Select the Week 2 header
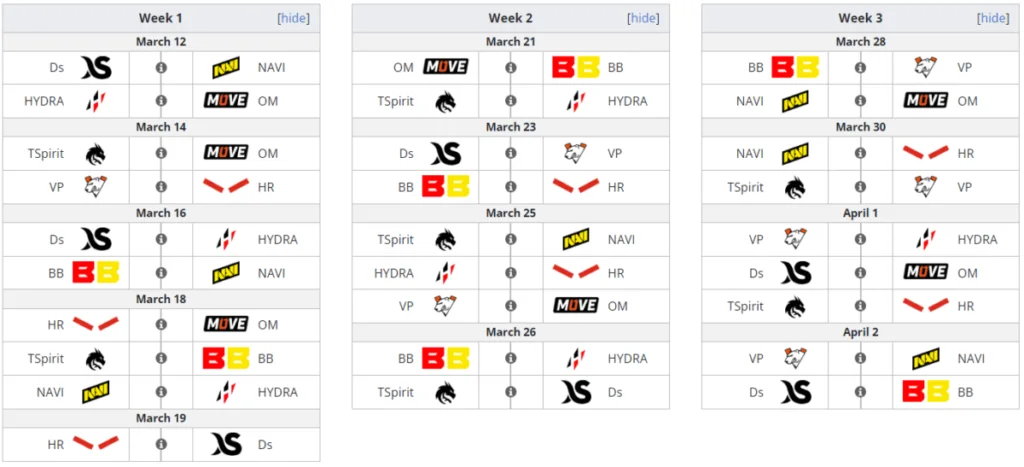The height and width of the screenshot is (467, 1024). [x=511, y=18]
